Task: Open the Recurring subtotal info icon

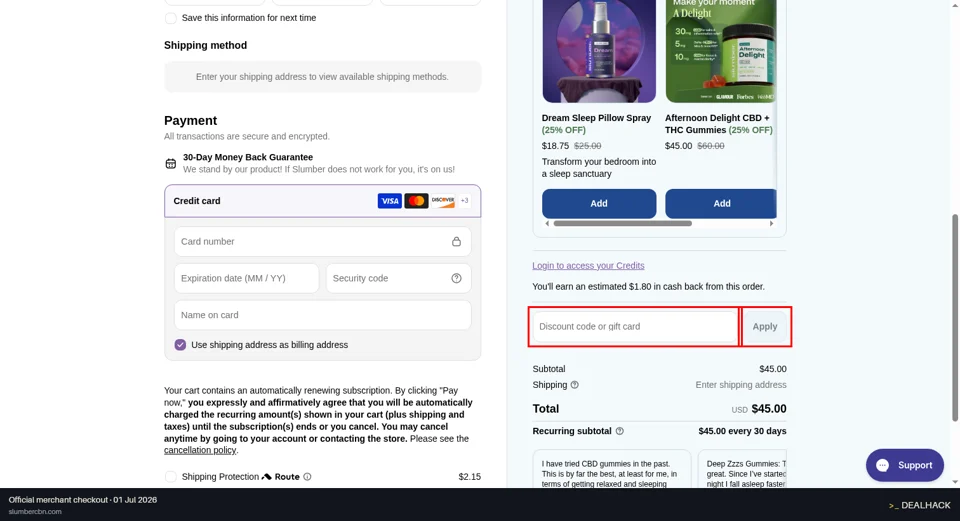Action: [620, 431]
